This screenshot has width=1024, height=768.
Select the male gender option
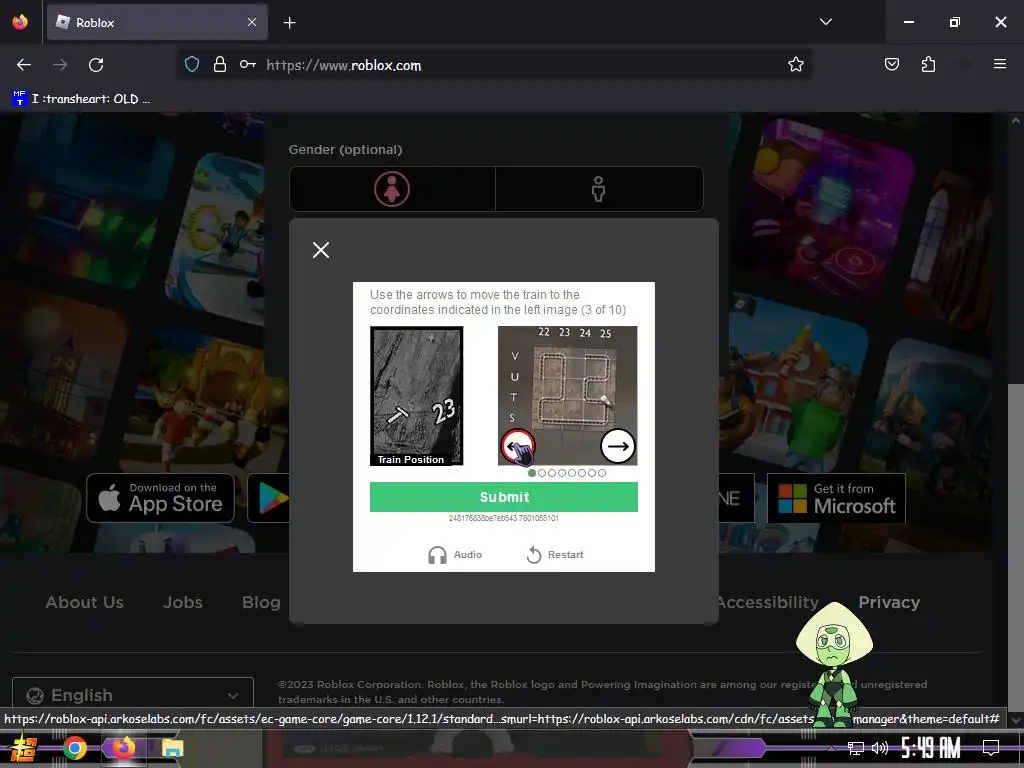point(599,189)
